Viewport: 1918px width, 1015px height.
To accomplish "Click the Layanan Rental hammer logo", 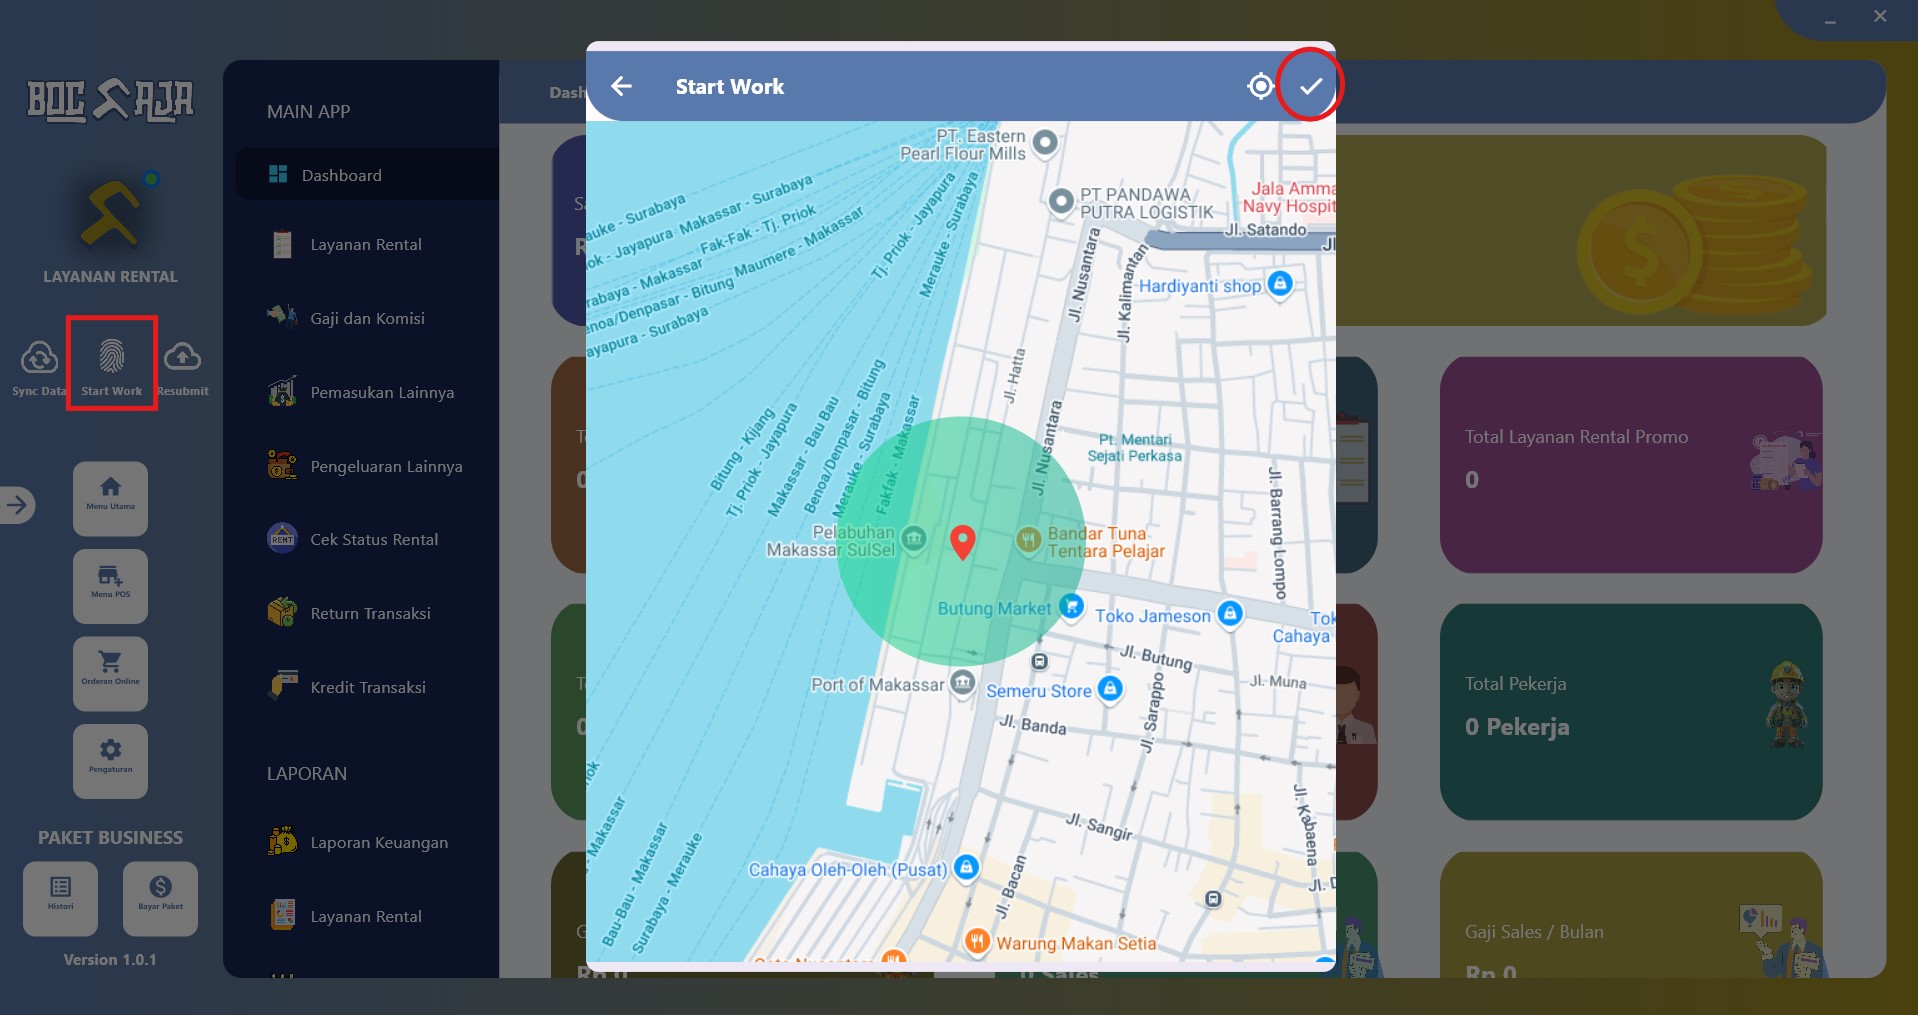I will (x=112, y=212).
